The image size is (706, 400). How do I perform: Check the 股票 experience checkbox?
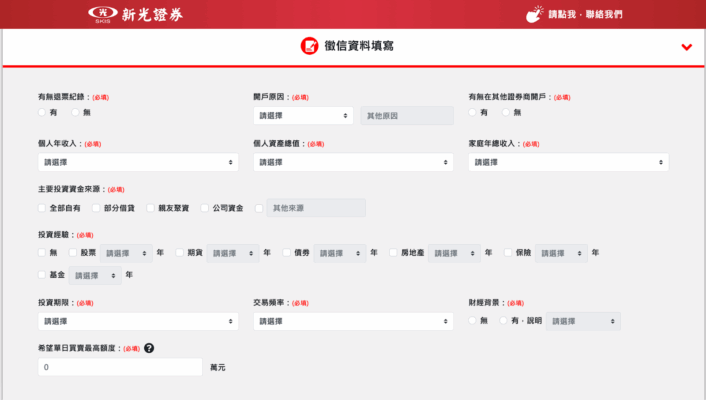pos(73,252)
